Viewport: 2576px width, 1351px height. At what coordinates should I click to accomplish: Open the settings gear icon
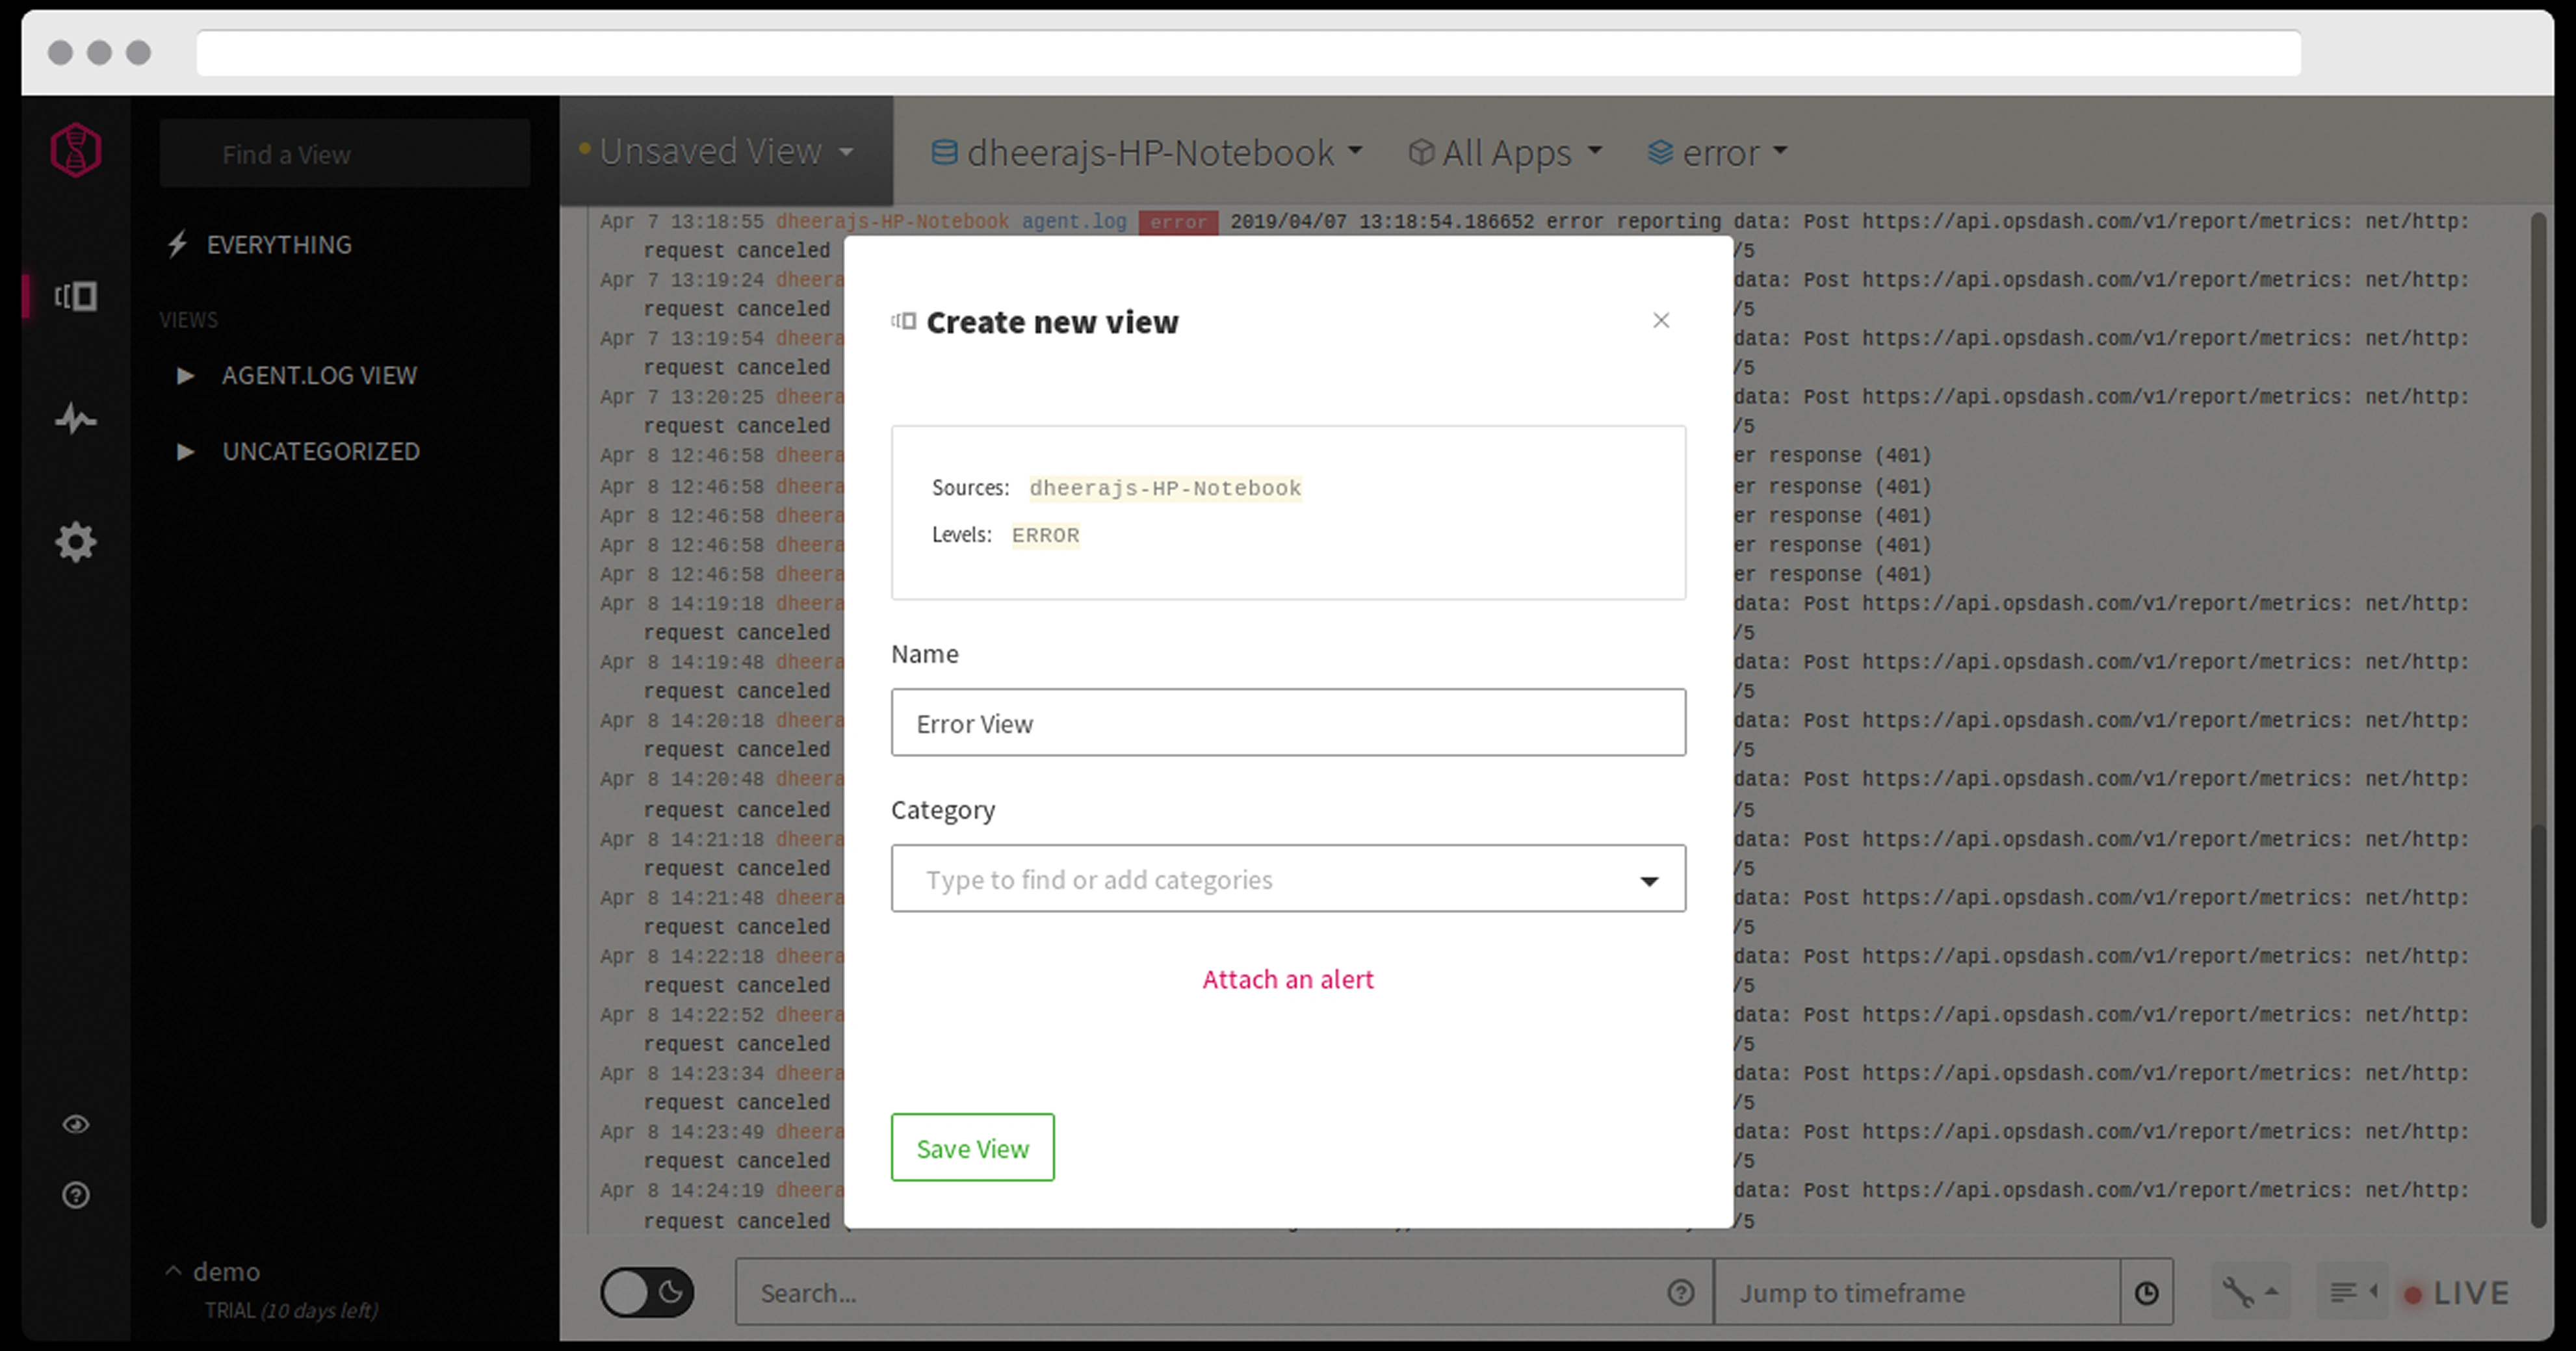76,542
